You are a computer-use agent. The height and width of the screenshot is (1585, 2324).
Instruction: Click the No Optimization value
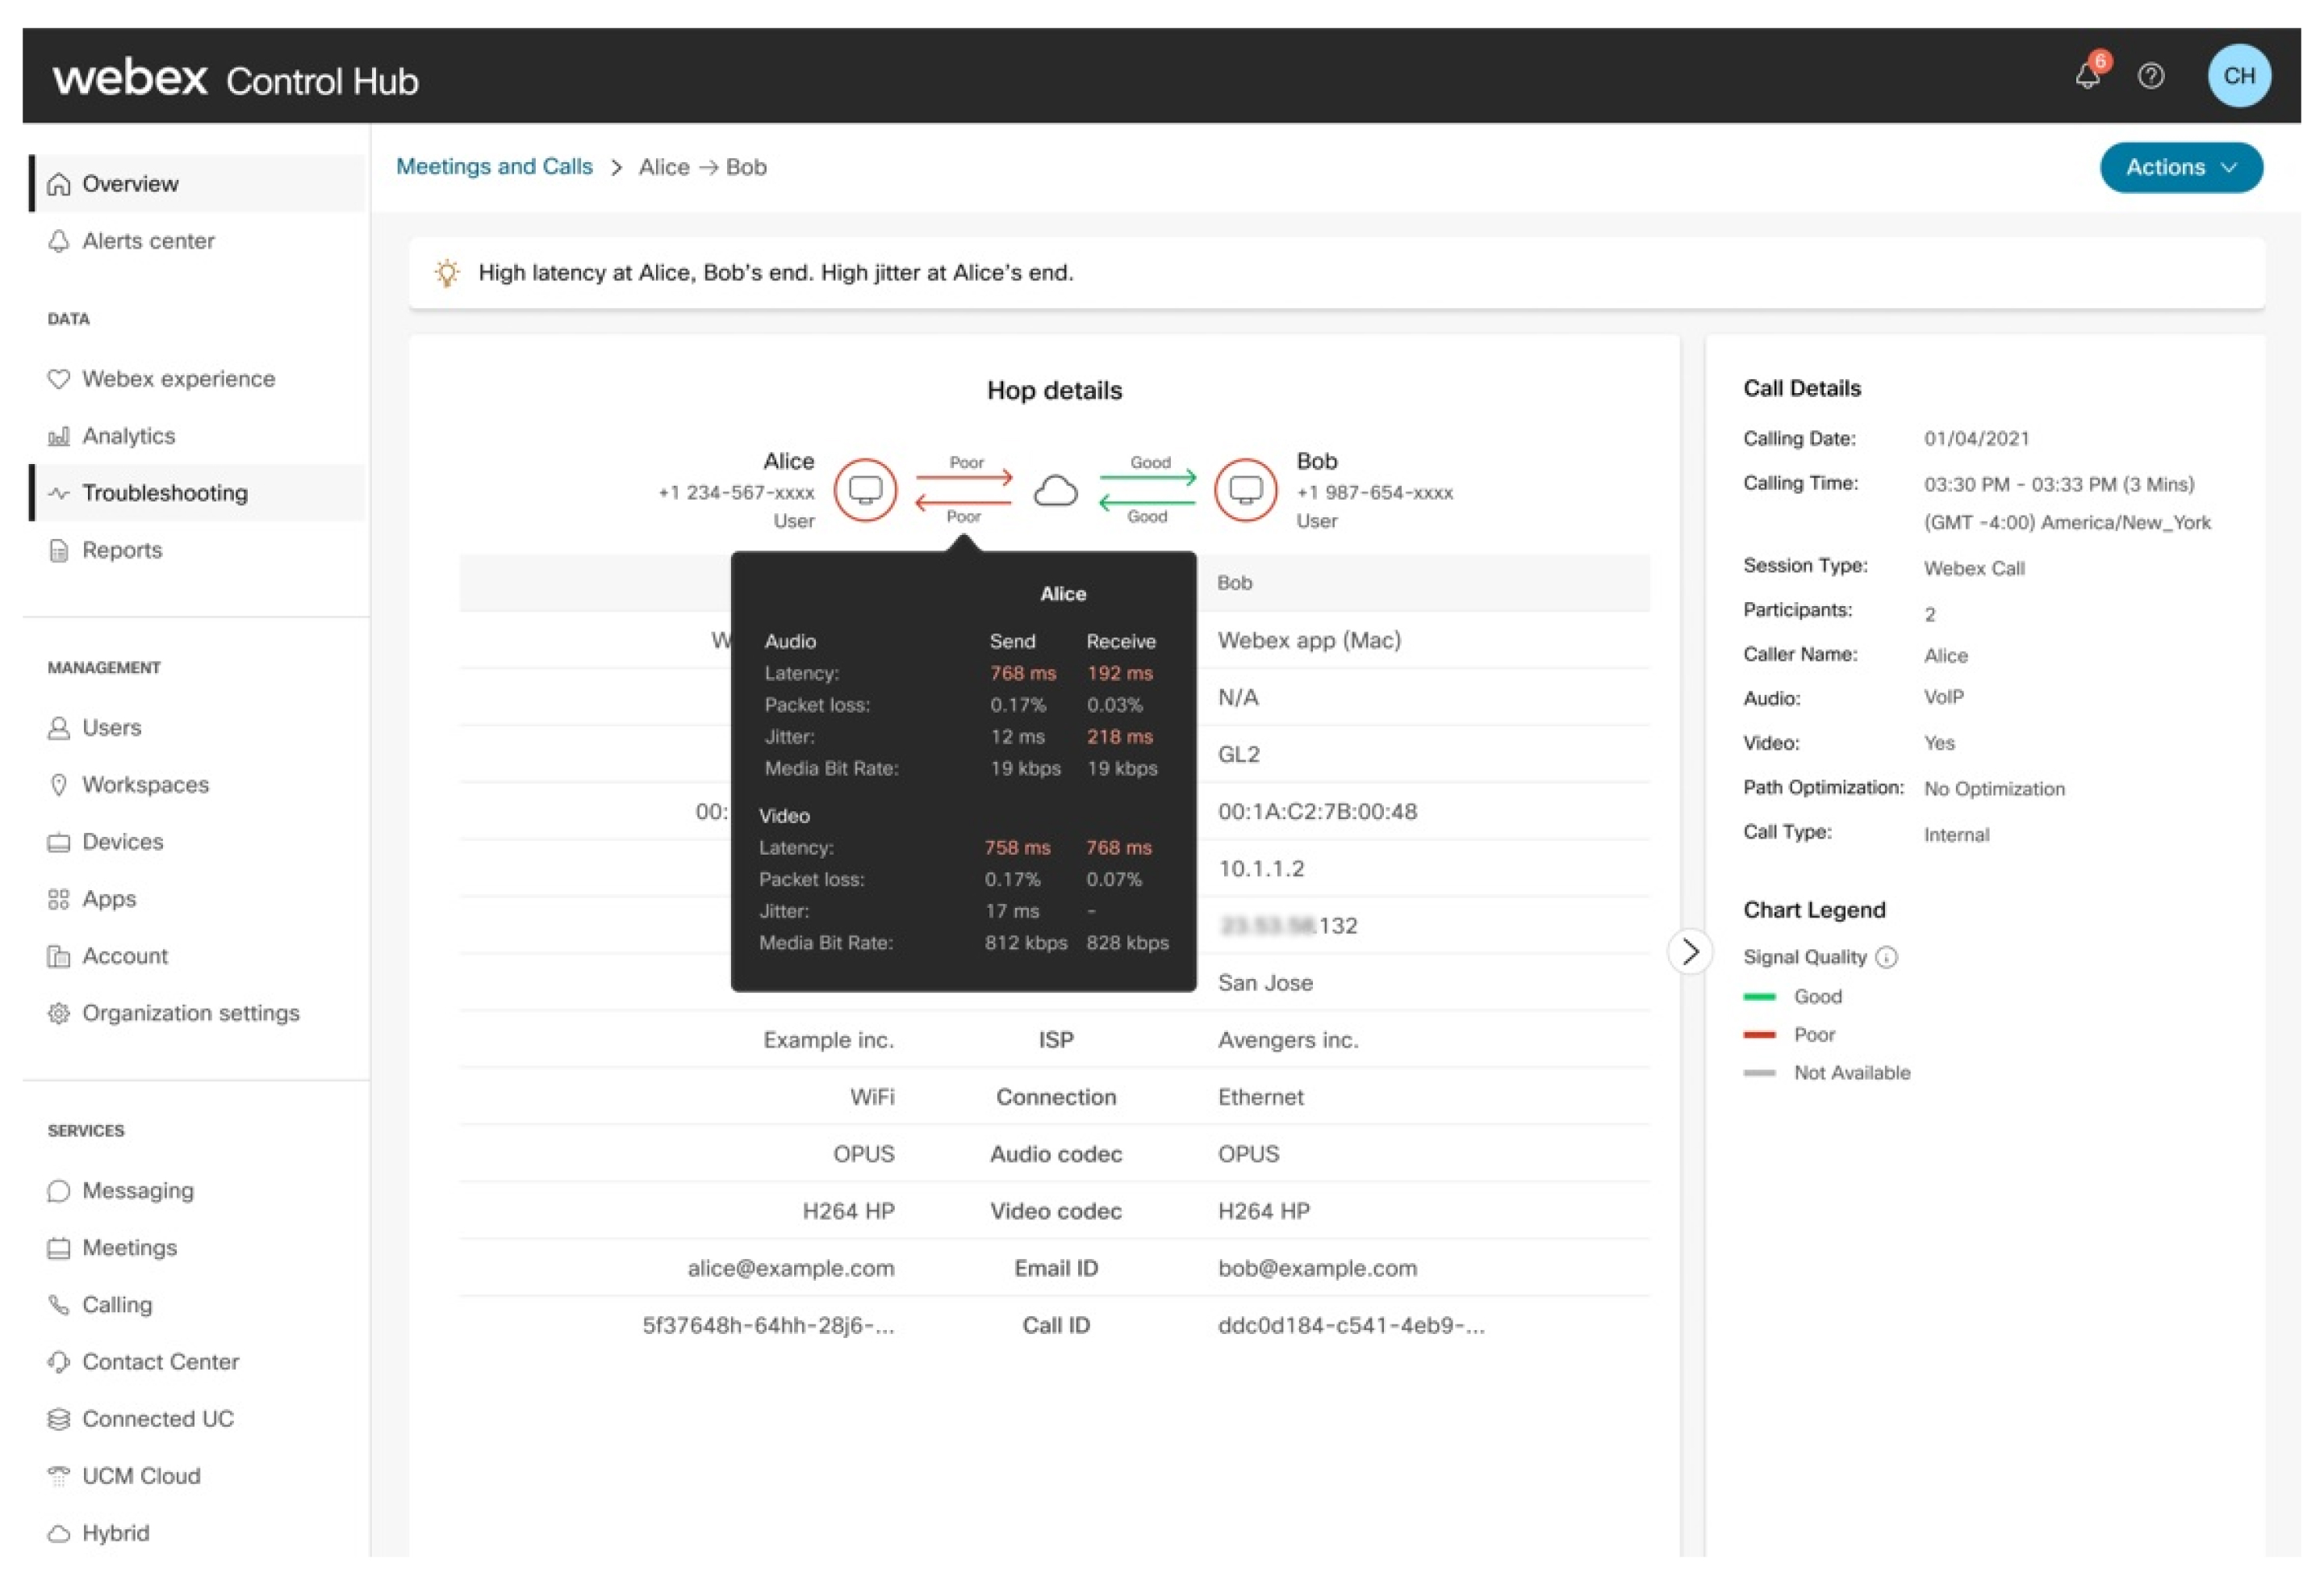[1994, 789]
